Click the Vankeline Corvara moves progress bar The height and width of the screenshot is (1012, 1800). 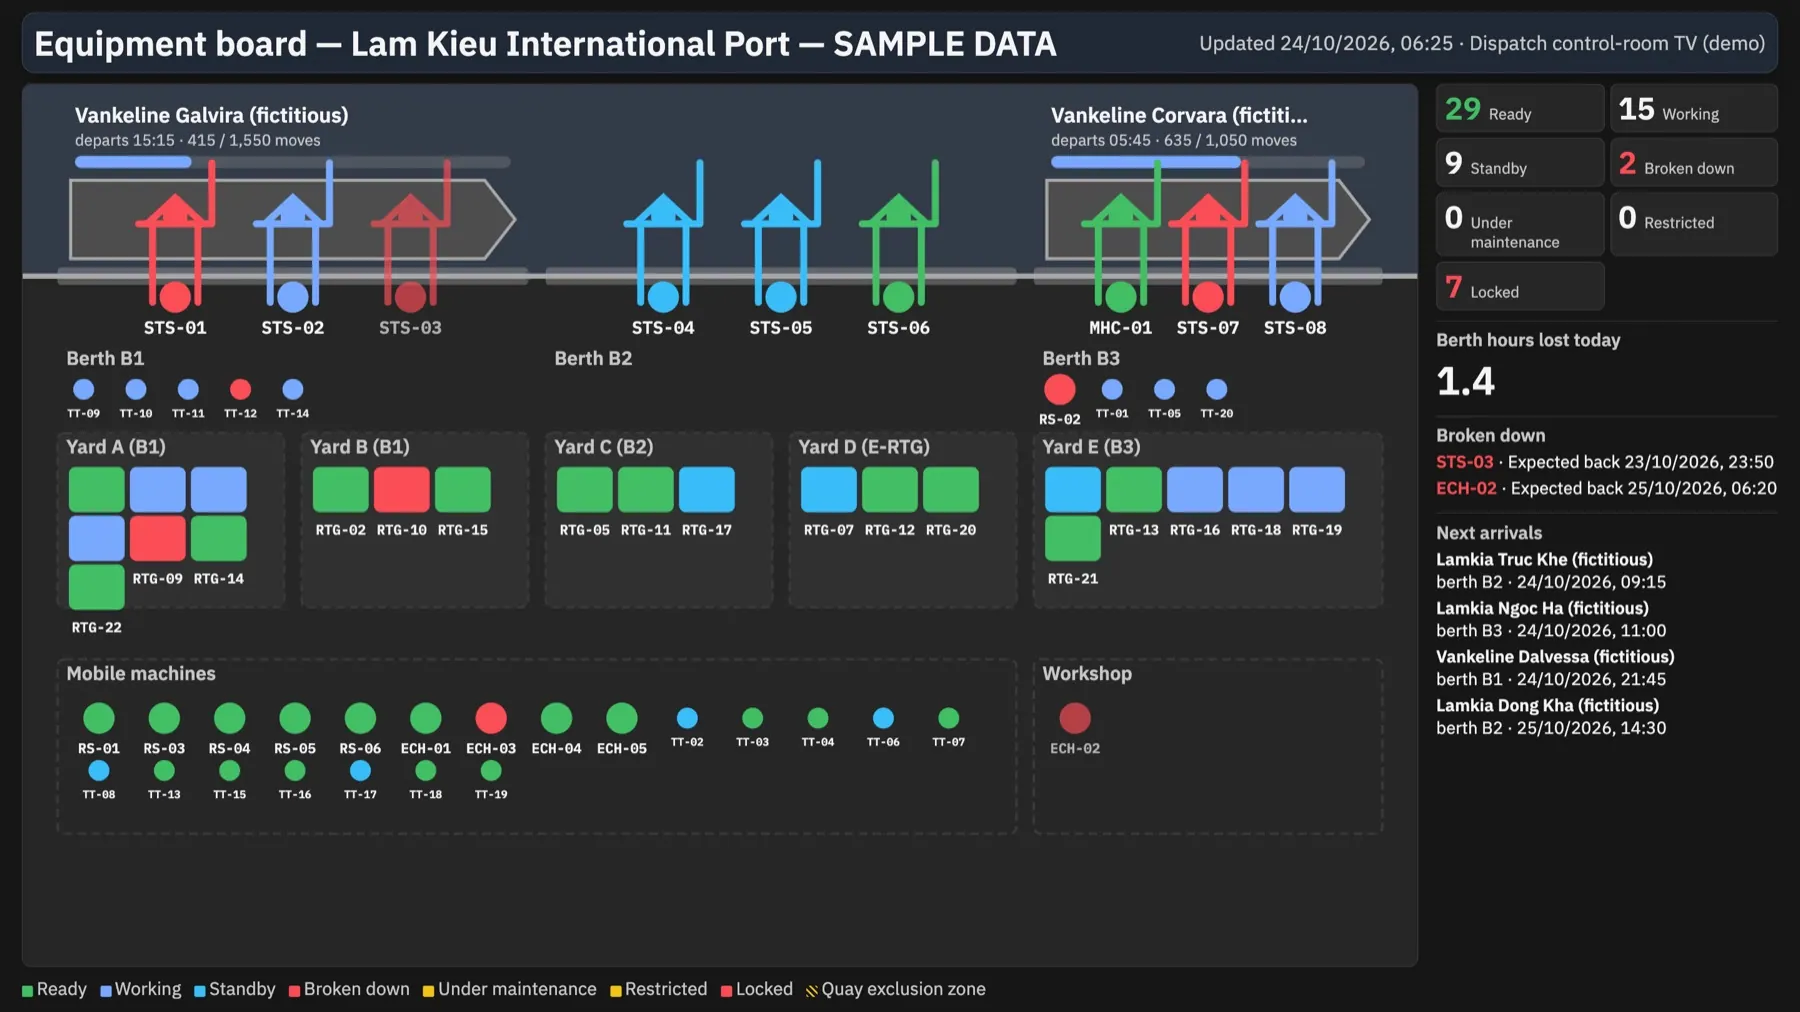(1208, 162)
